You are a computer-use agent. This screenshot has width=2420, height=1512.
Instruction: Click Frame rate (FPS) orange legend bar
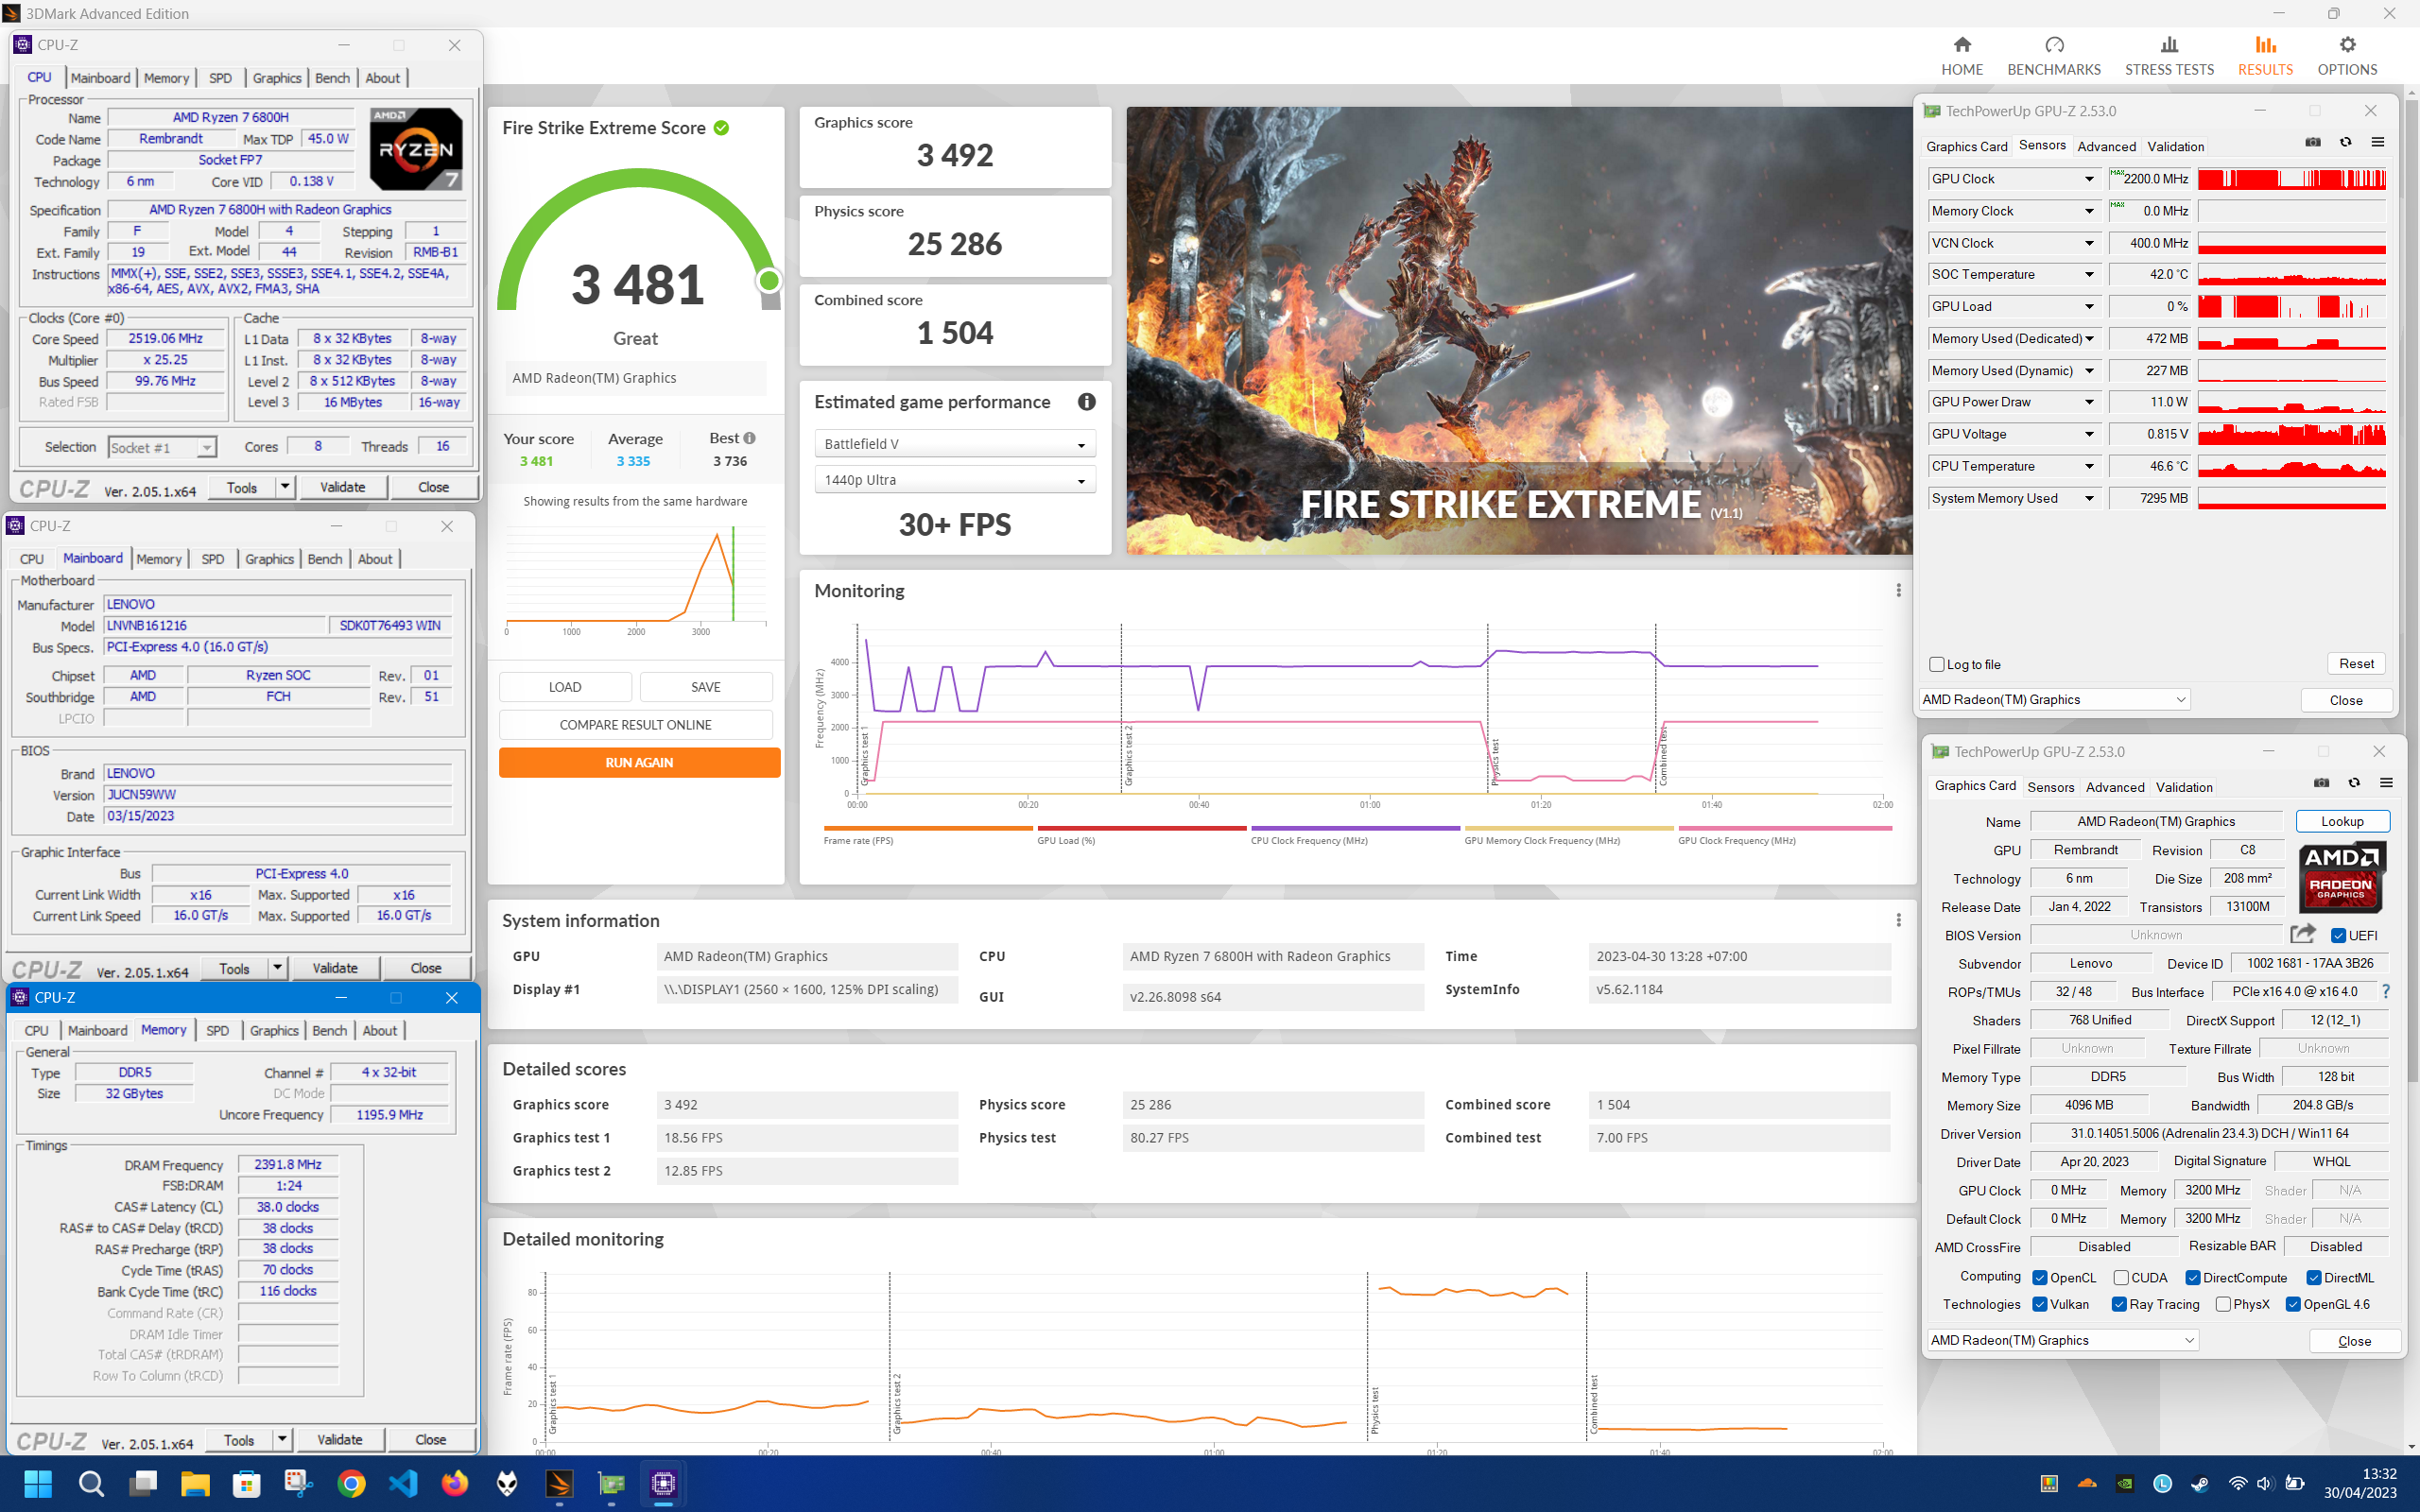(x=928, y=828)
